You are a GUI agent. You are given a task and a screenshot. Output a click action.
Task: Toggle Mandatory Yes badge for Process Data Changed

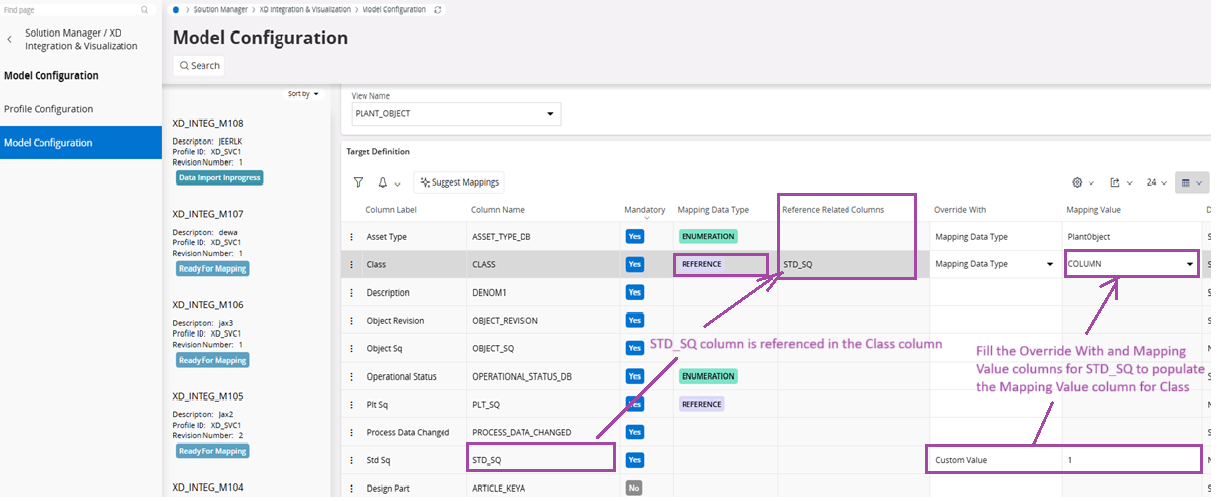pyautogui.click(x=634, y=432)
